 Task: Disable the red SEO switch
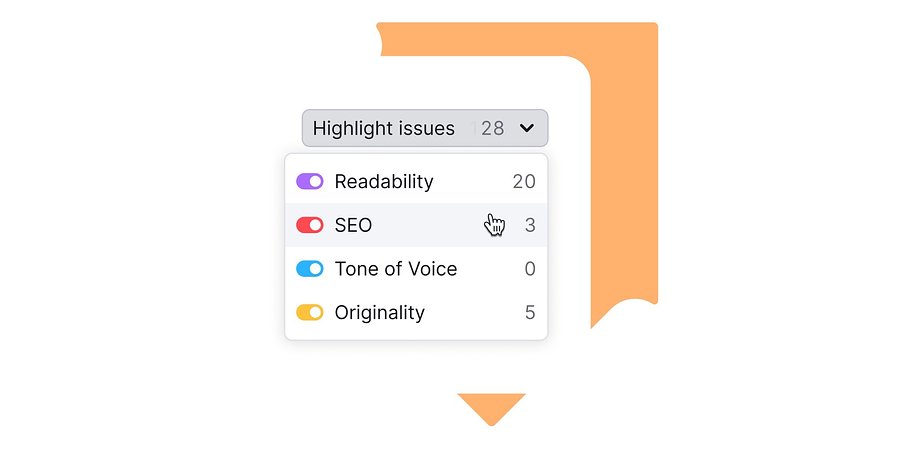tap(309, 225)
